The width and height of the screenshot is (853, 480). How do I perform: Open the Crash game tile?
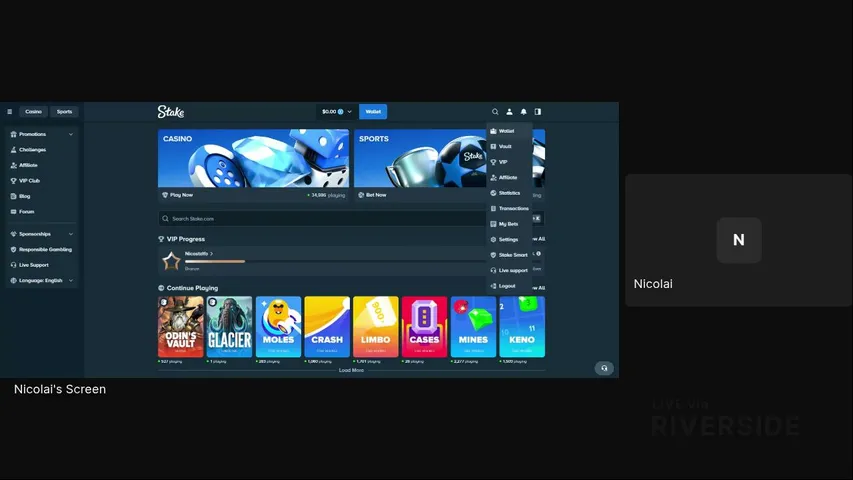click(x=327, y=327)
